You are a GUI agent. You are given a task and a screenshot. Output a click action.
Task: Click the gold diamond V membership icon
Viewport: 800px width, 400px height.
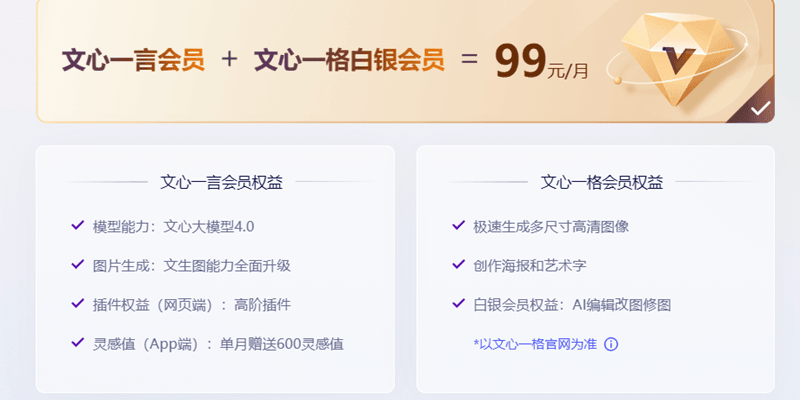678,59
